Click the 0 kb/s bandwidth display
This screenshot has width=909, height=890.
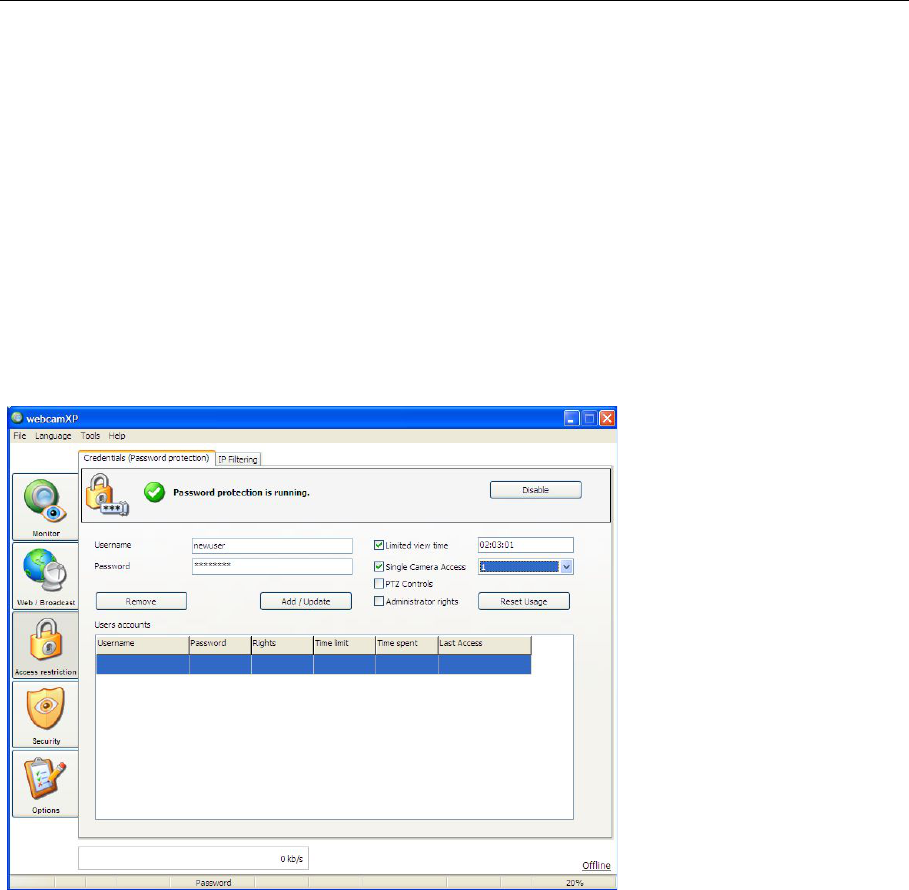(193, 858)
